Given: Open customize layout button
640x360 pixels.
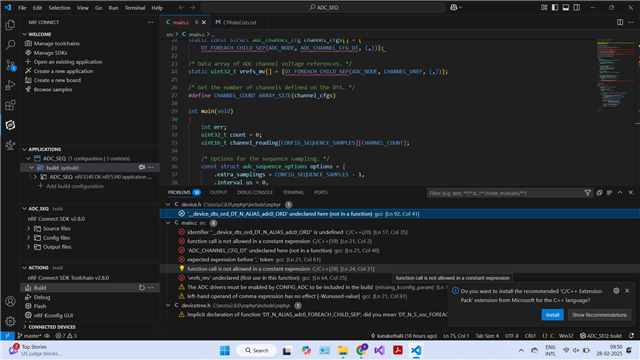Looking at the screenshot, I should point(544,7).
